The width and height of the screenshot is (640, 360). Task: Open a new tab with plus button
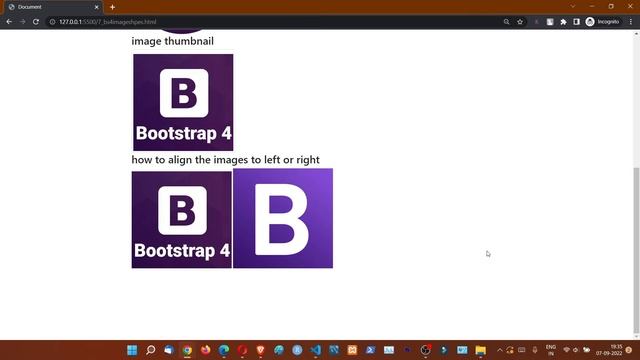coord(112,7)
